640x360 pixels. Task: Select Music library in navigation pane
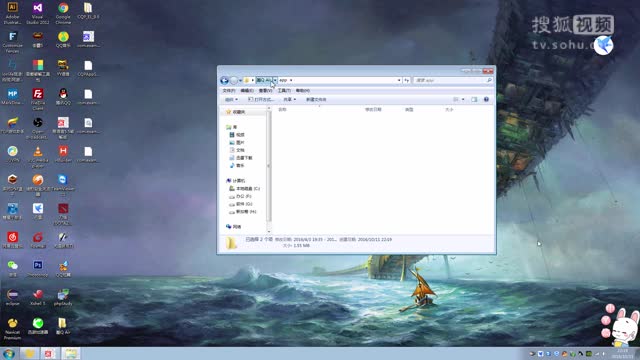click(x=237, y=166)
